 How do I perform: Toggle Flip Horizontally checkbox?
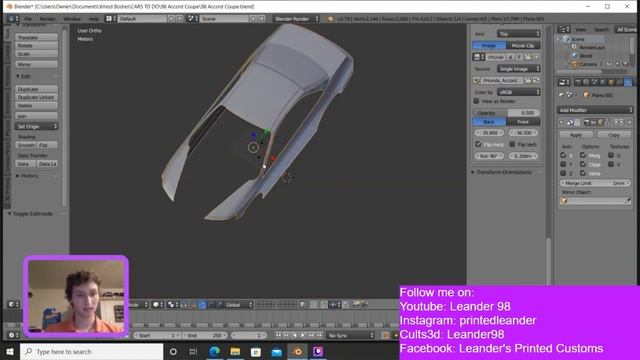478,144
